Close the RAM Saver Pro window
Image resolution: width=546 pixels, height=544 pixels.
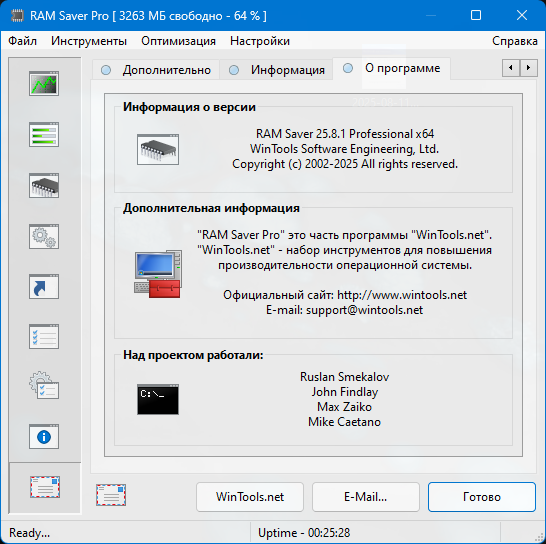click(522, 15)
